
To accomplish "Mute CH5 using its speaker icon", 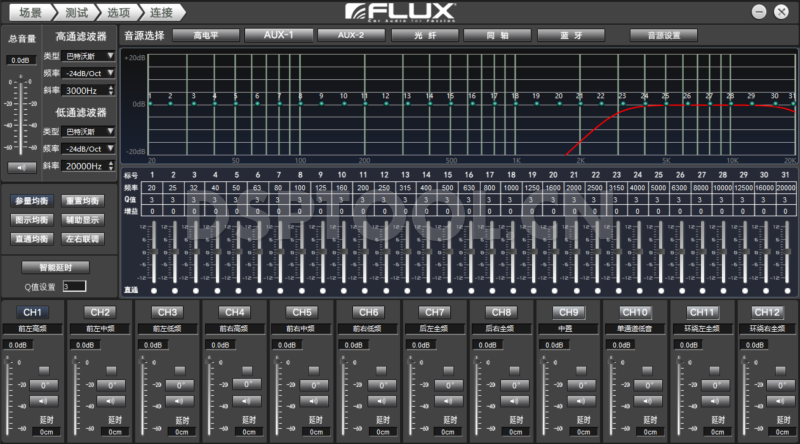I will [x=314, y=401].
